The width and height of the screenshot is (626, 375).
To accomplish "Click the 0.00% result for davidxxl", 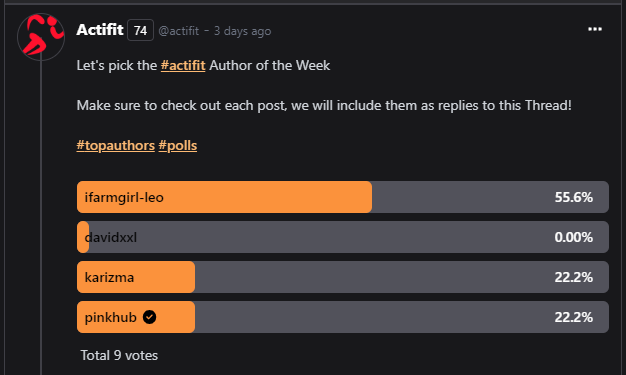I will tap(573, 237).
